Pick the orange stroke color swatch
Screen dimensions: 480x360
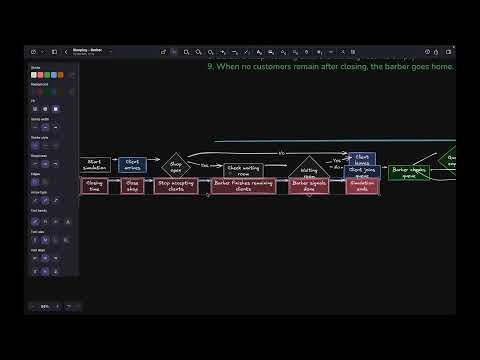[60, 75]
